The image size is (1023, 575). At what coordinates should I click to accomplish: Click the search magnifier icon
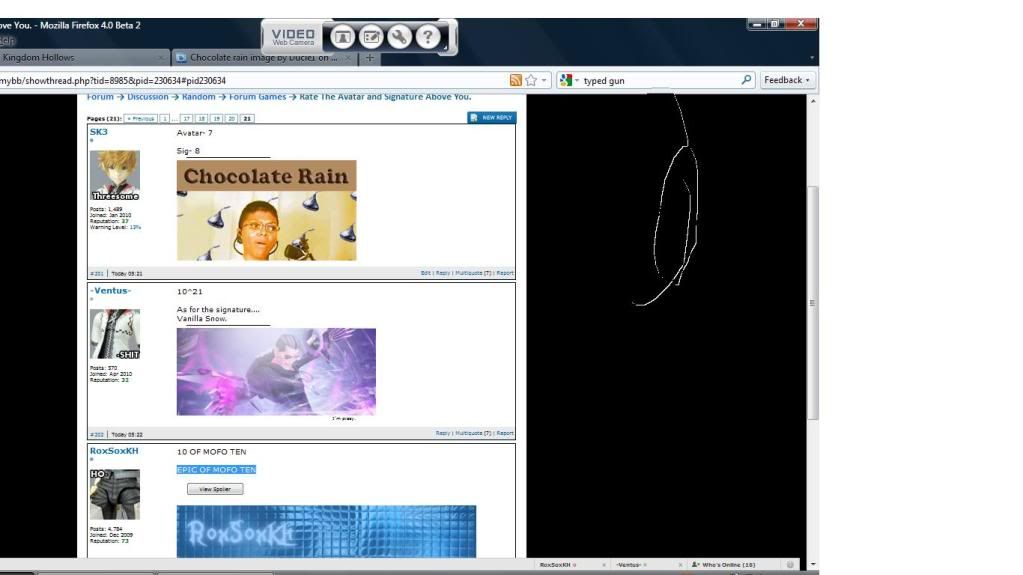click(x=746, y=80)
